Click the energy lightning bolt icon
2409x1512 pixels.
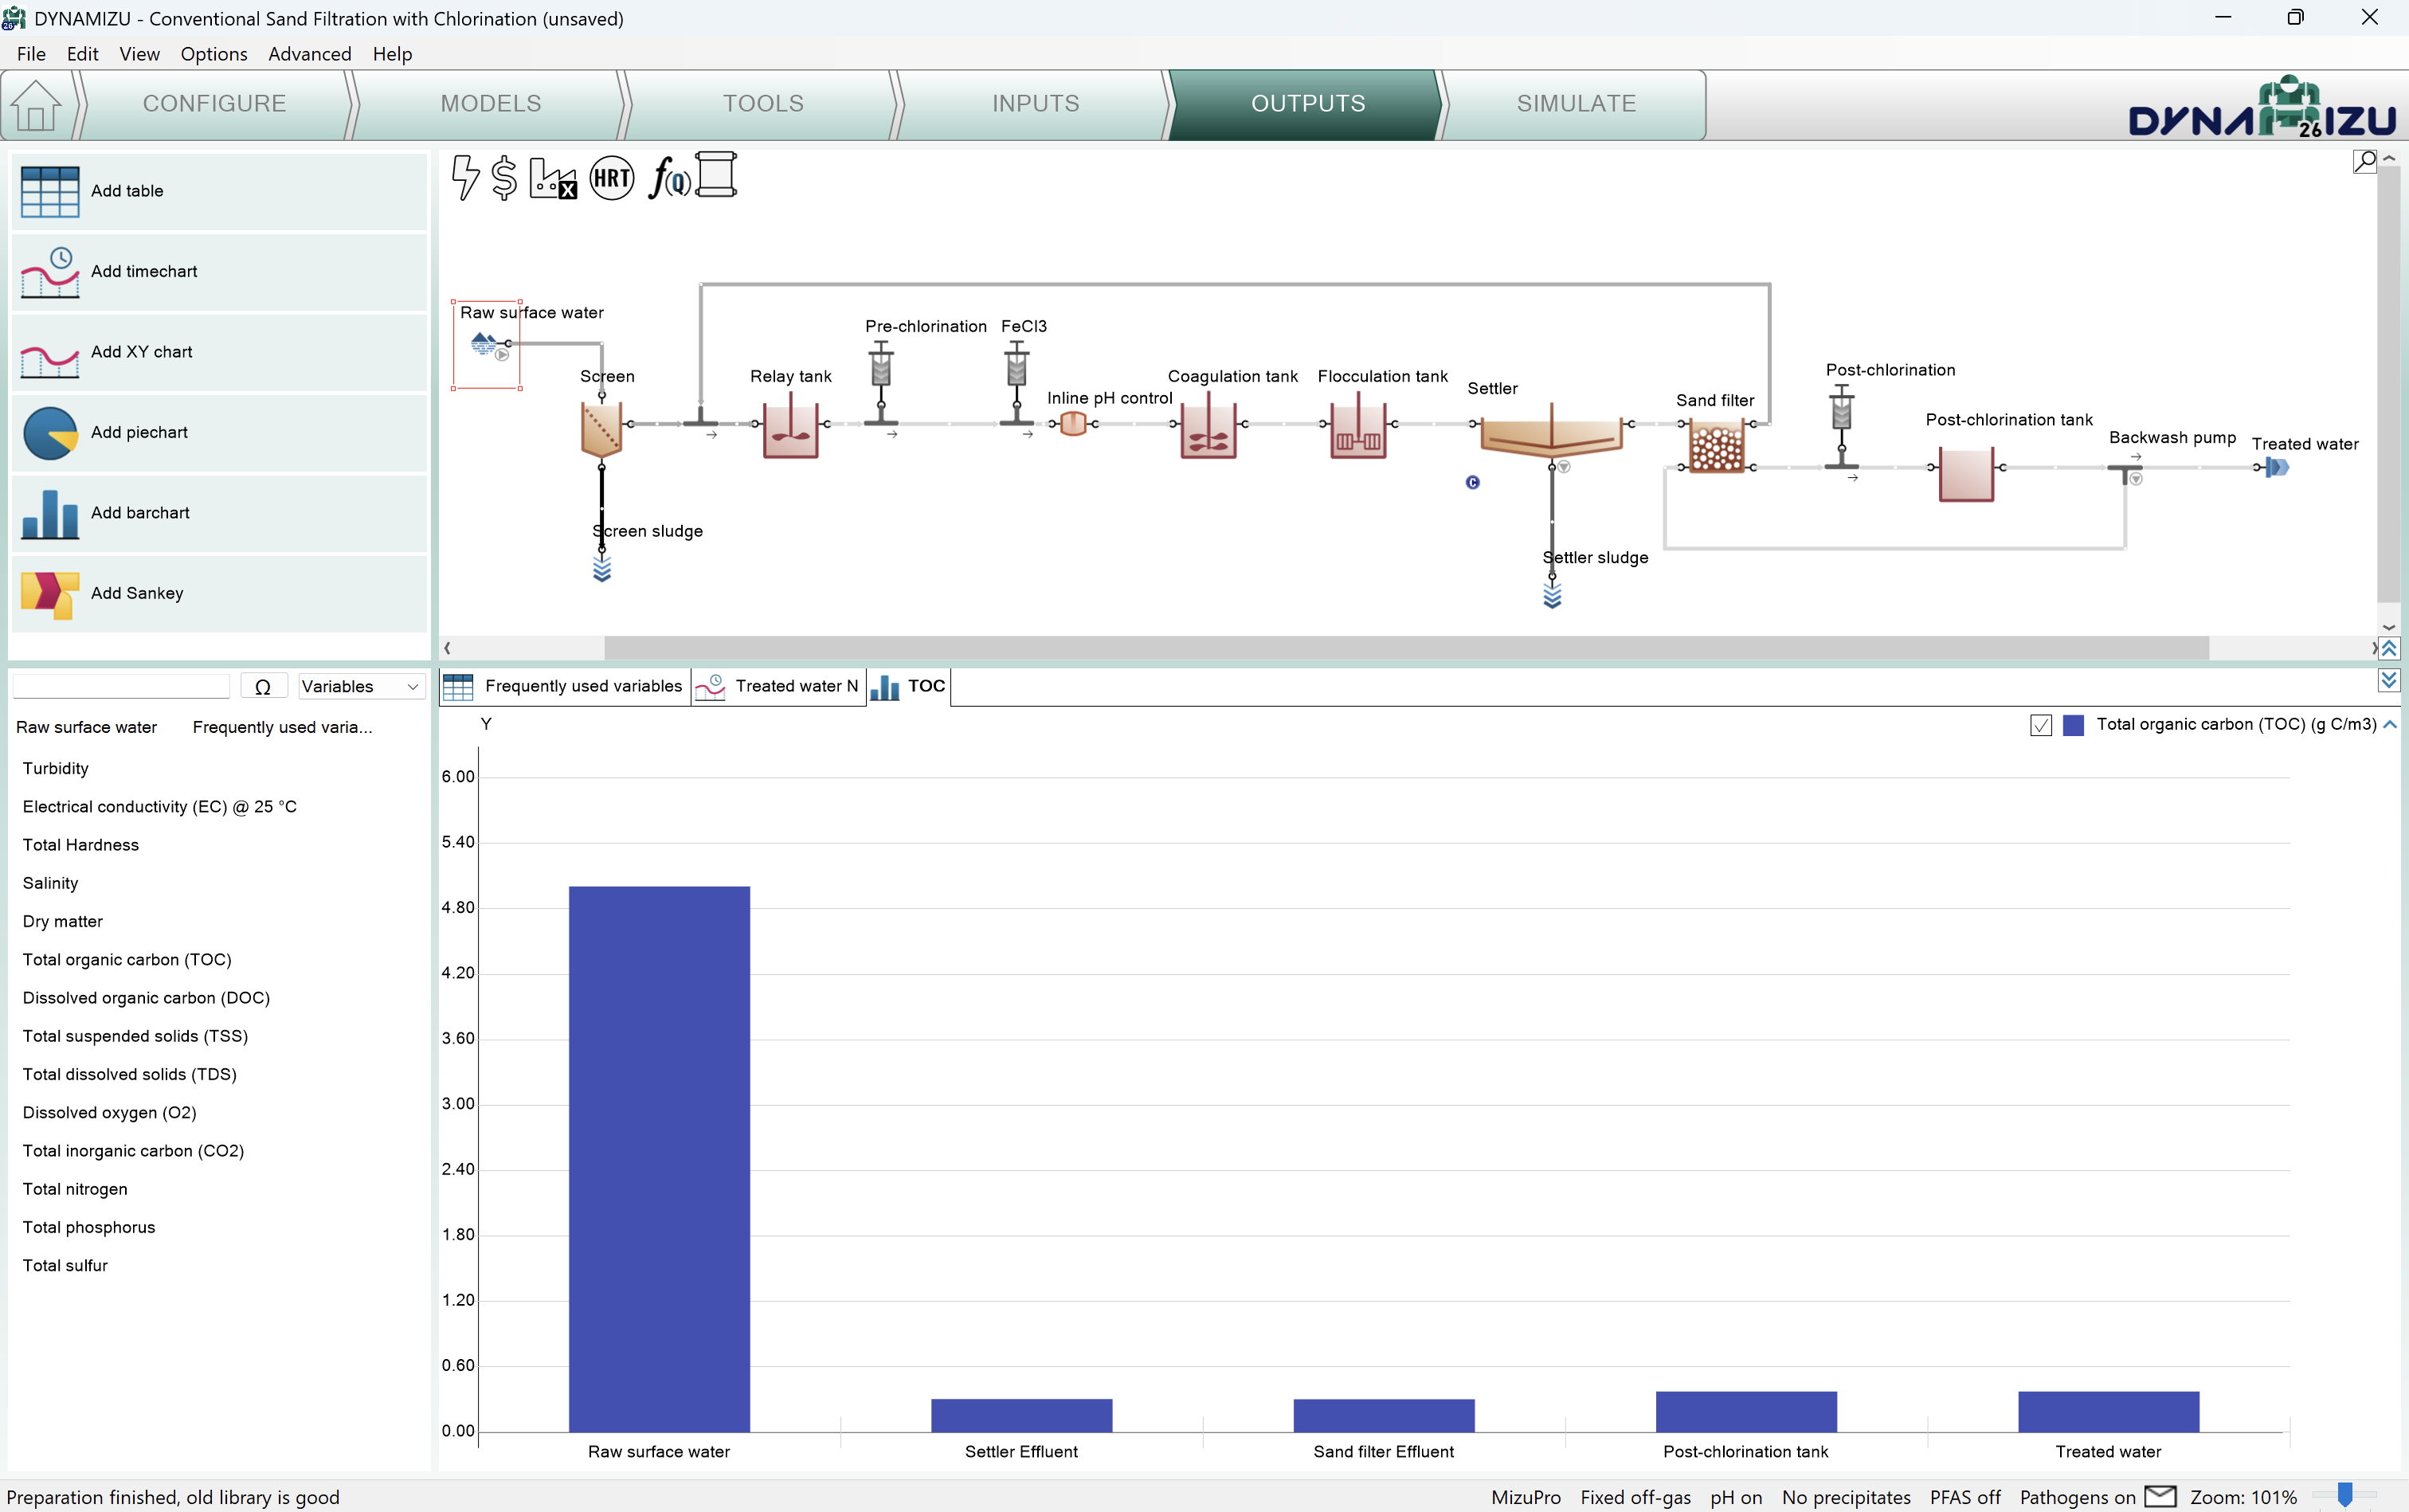coord(465,178)
